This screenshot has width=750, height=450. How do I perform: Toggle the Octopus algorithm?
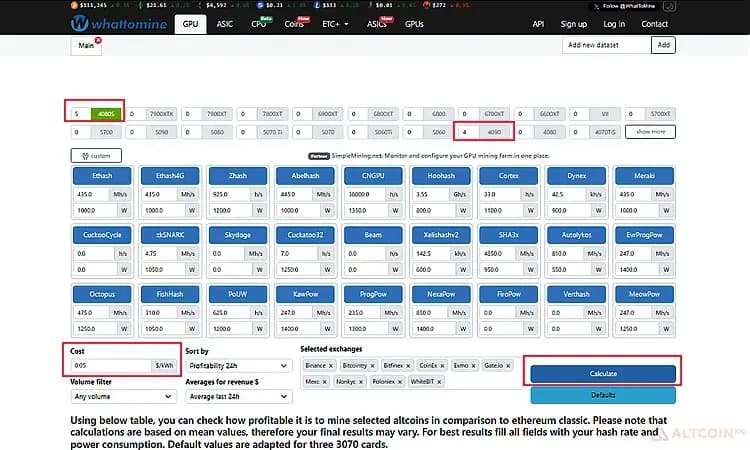point(102,294)
